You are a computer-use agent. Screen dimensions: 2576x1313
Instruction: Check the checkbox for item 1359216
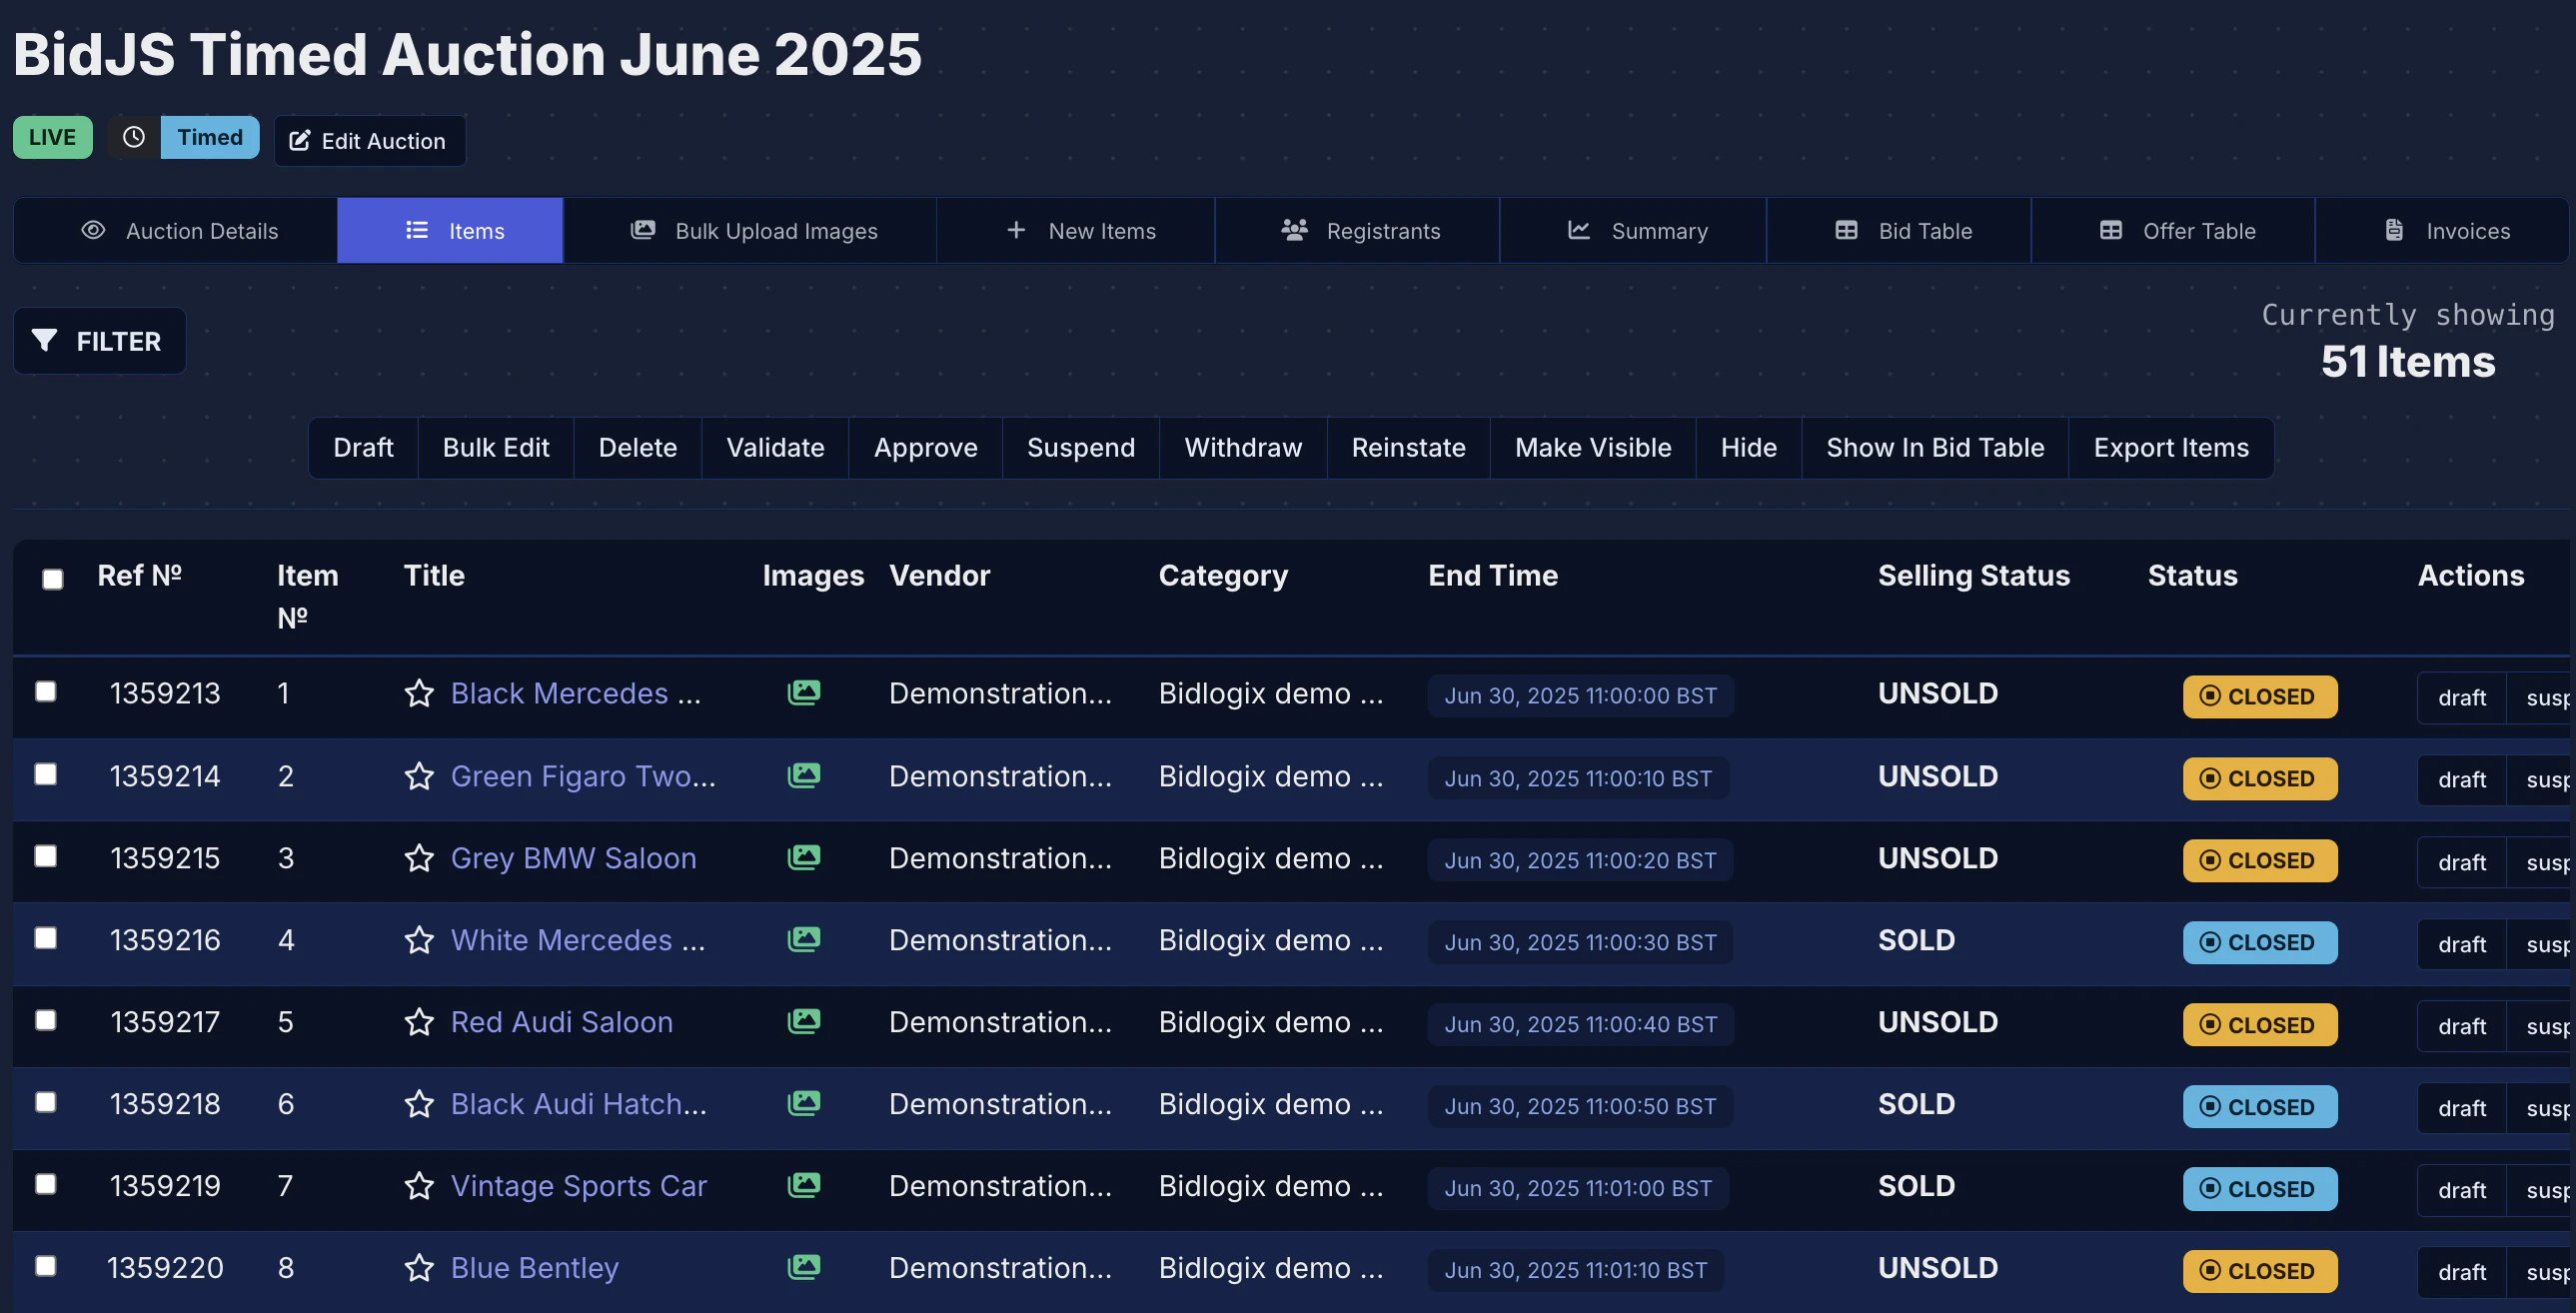(x=45, y=938)
